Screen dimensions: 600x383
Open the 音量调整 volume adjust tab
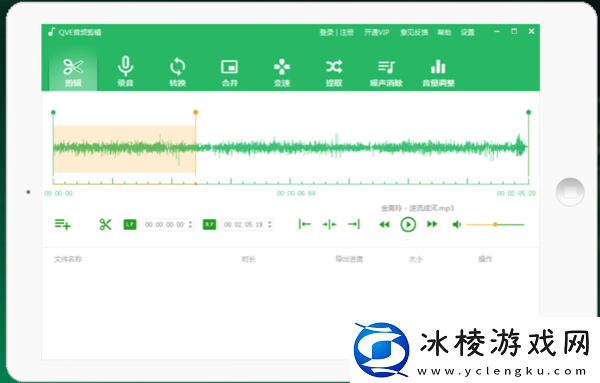(438, 72)
